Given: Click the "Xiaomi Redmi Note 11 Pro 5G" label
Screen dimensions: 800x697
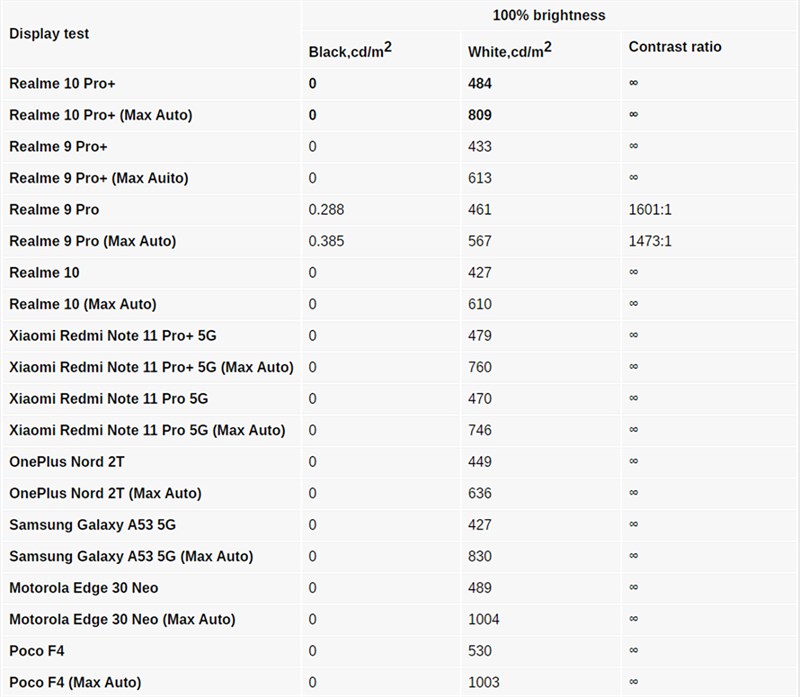Looking at the screenshot, I should (x=109, y=399).
